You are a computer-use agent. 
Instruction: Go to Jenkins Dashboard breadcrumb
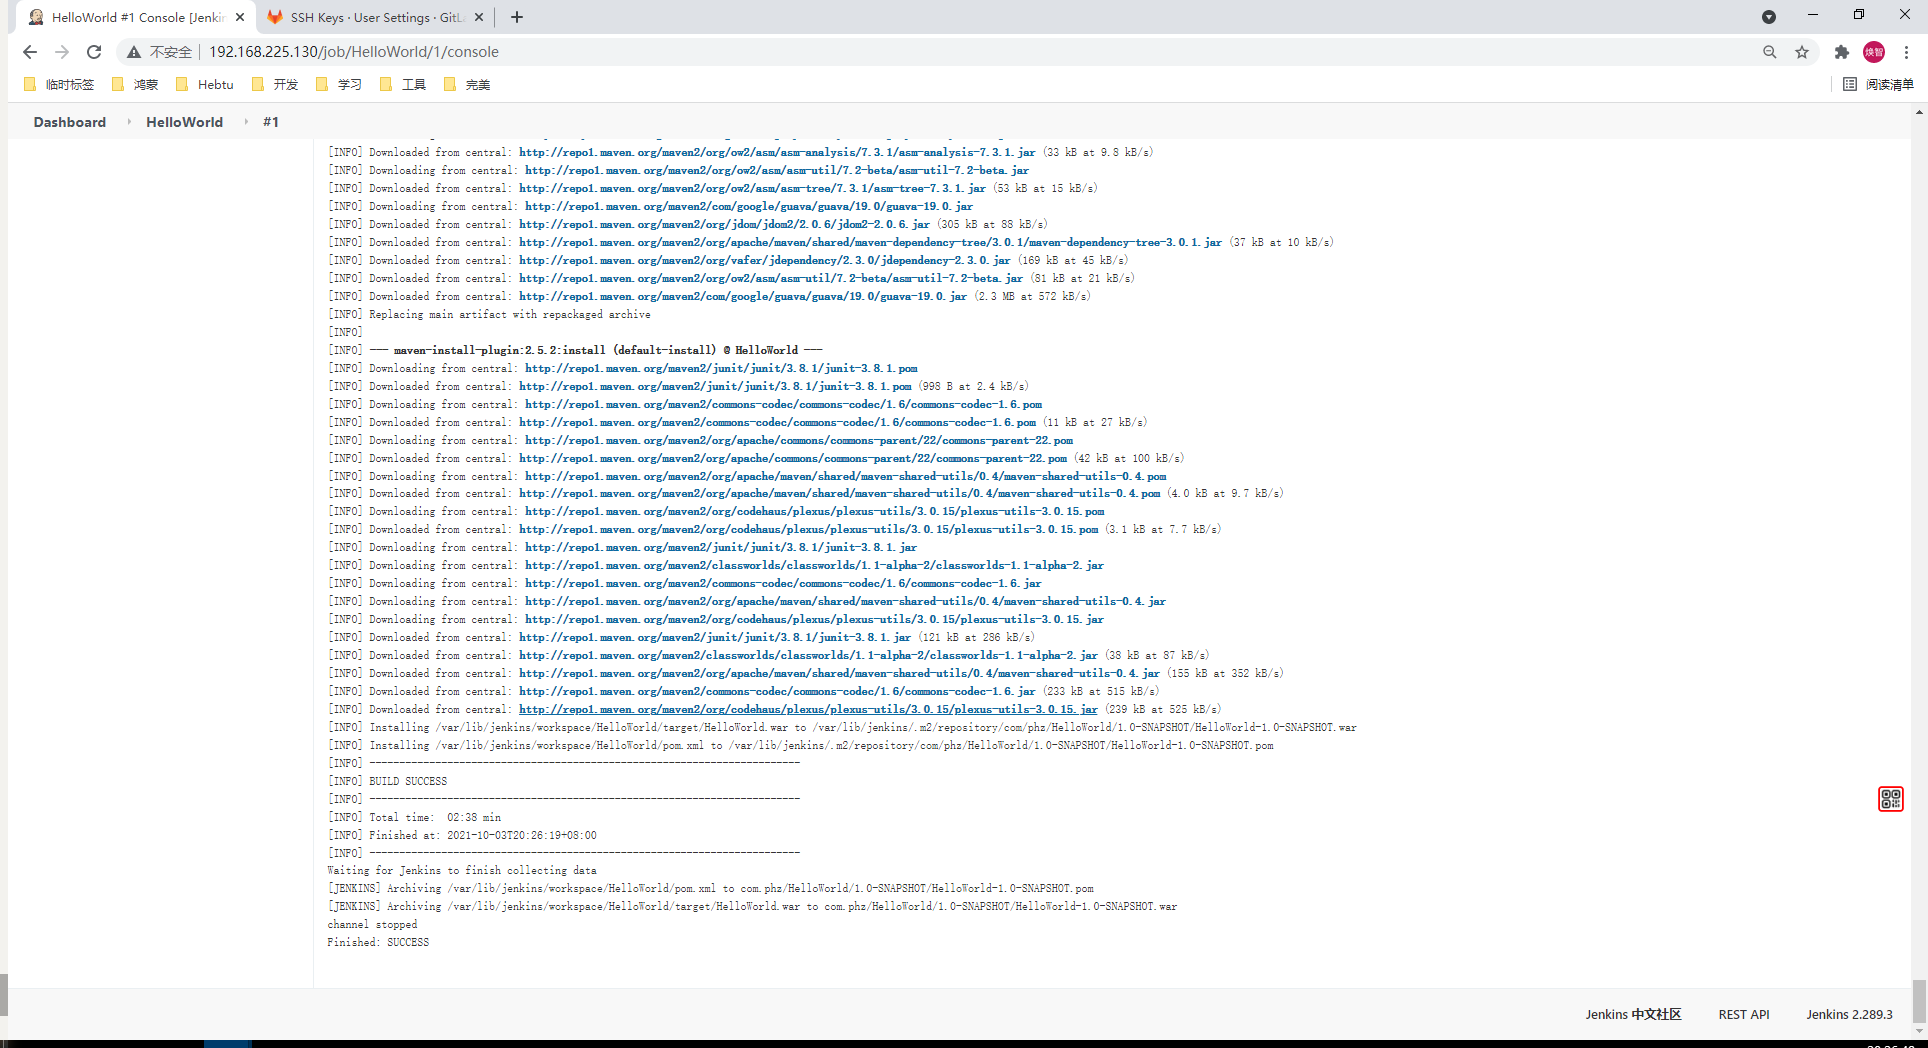coord(70,122)
